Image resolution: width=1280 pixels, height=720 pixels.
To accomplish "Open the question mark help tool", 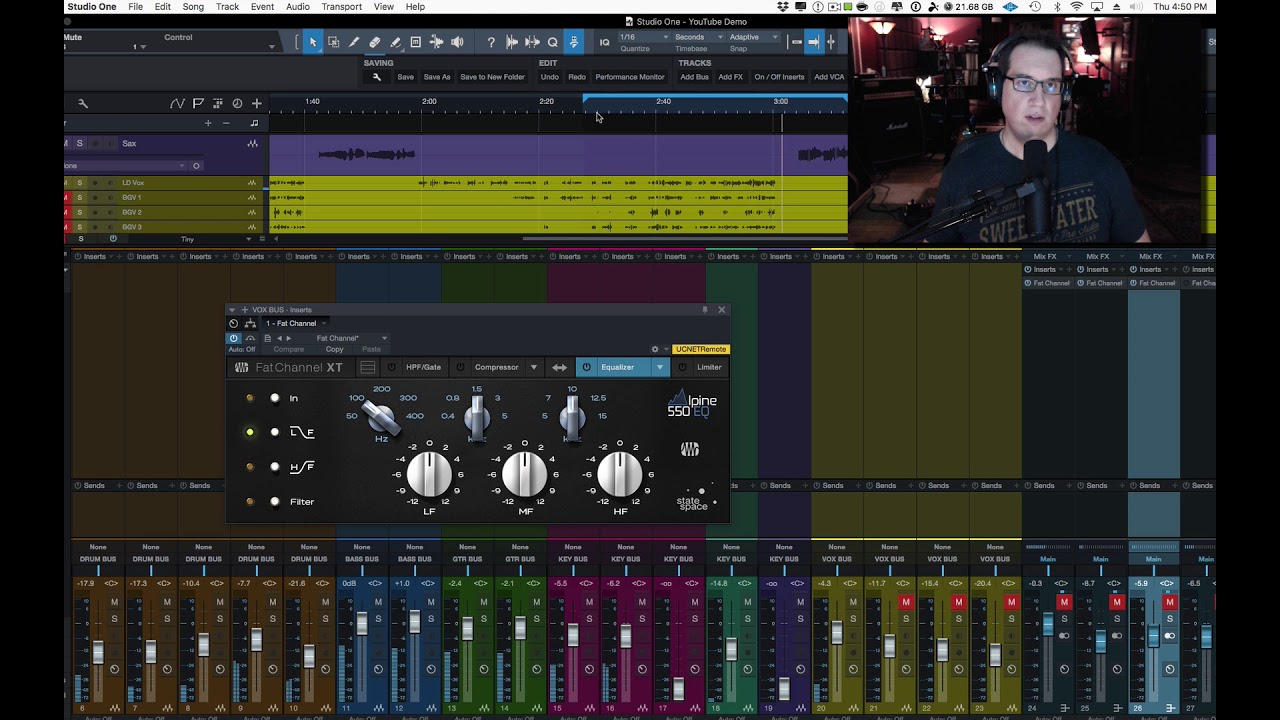I will (x=491, y=42).
